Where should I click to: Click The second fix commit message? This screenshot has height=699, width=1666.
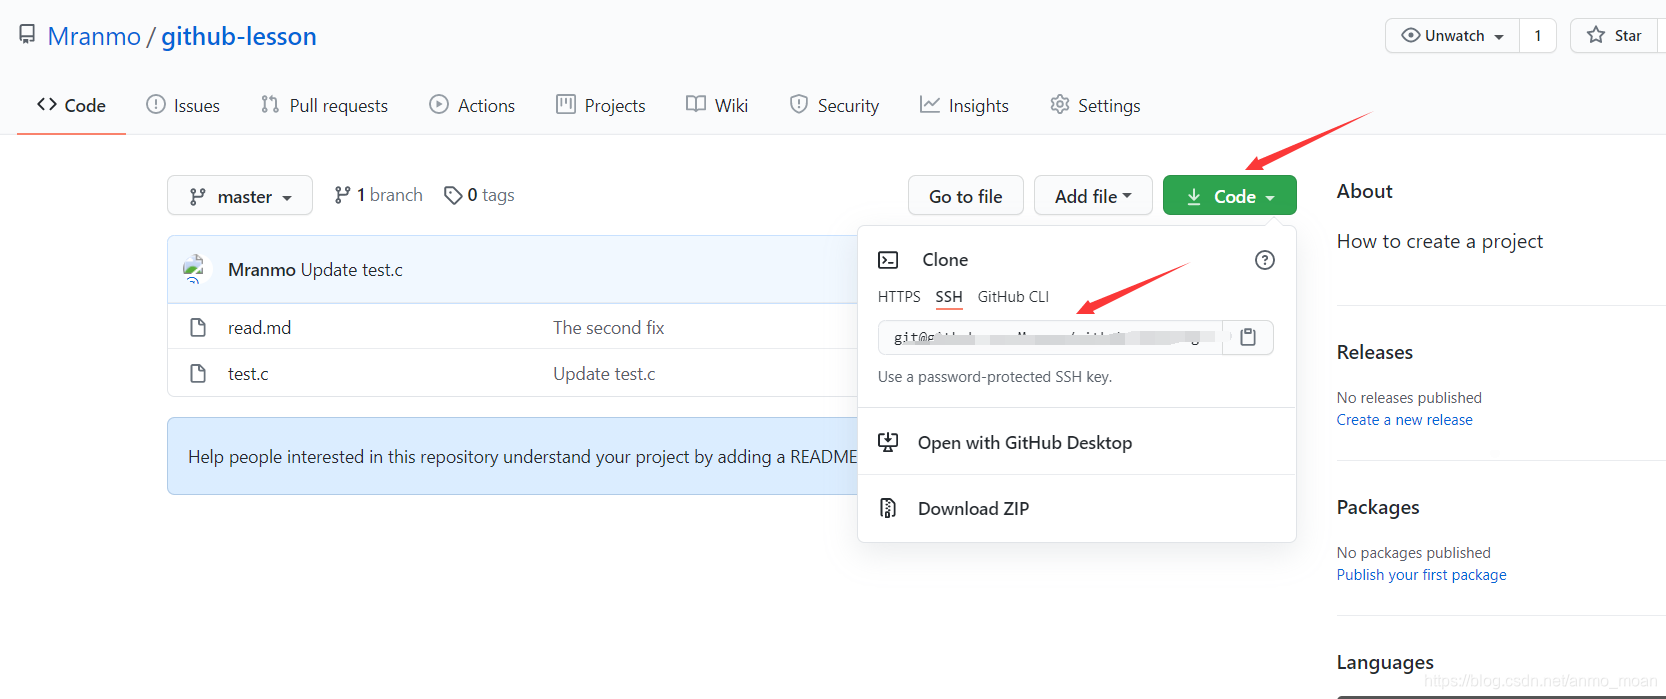[608, 328]
